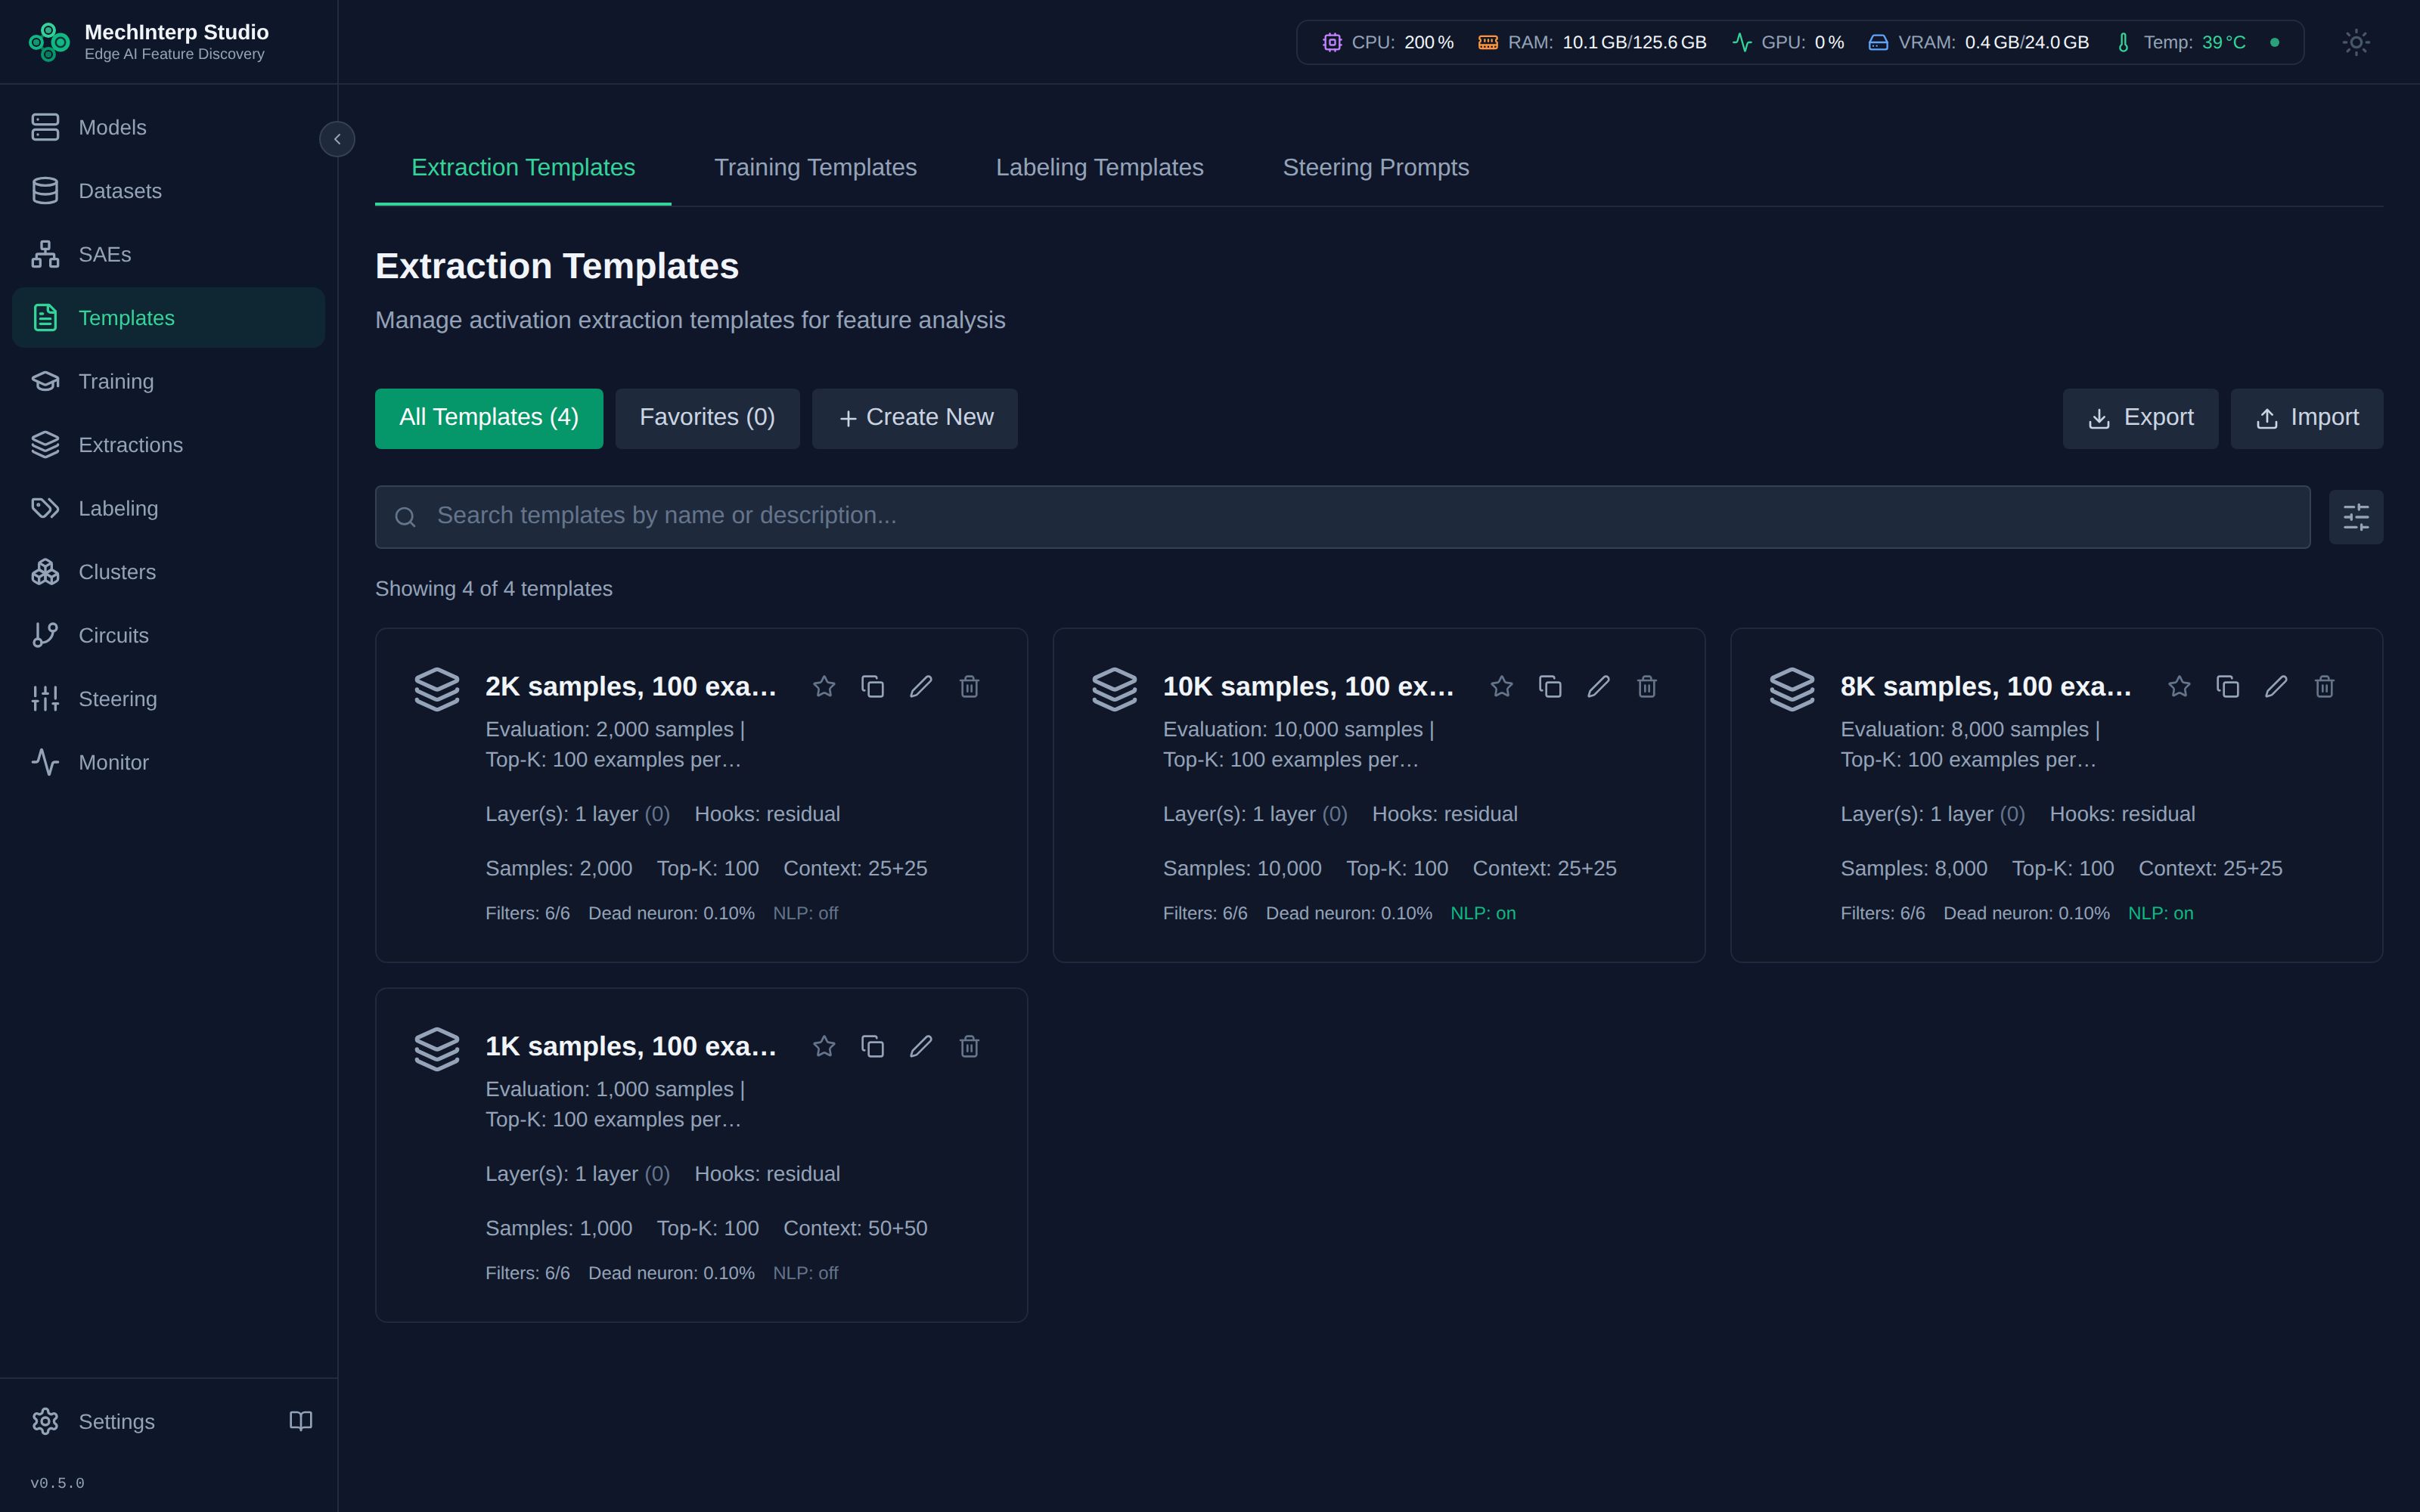Screen dimensions: 2420x1512
Task: Click the Create New button
Action: [x=915, y=418]
